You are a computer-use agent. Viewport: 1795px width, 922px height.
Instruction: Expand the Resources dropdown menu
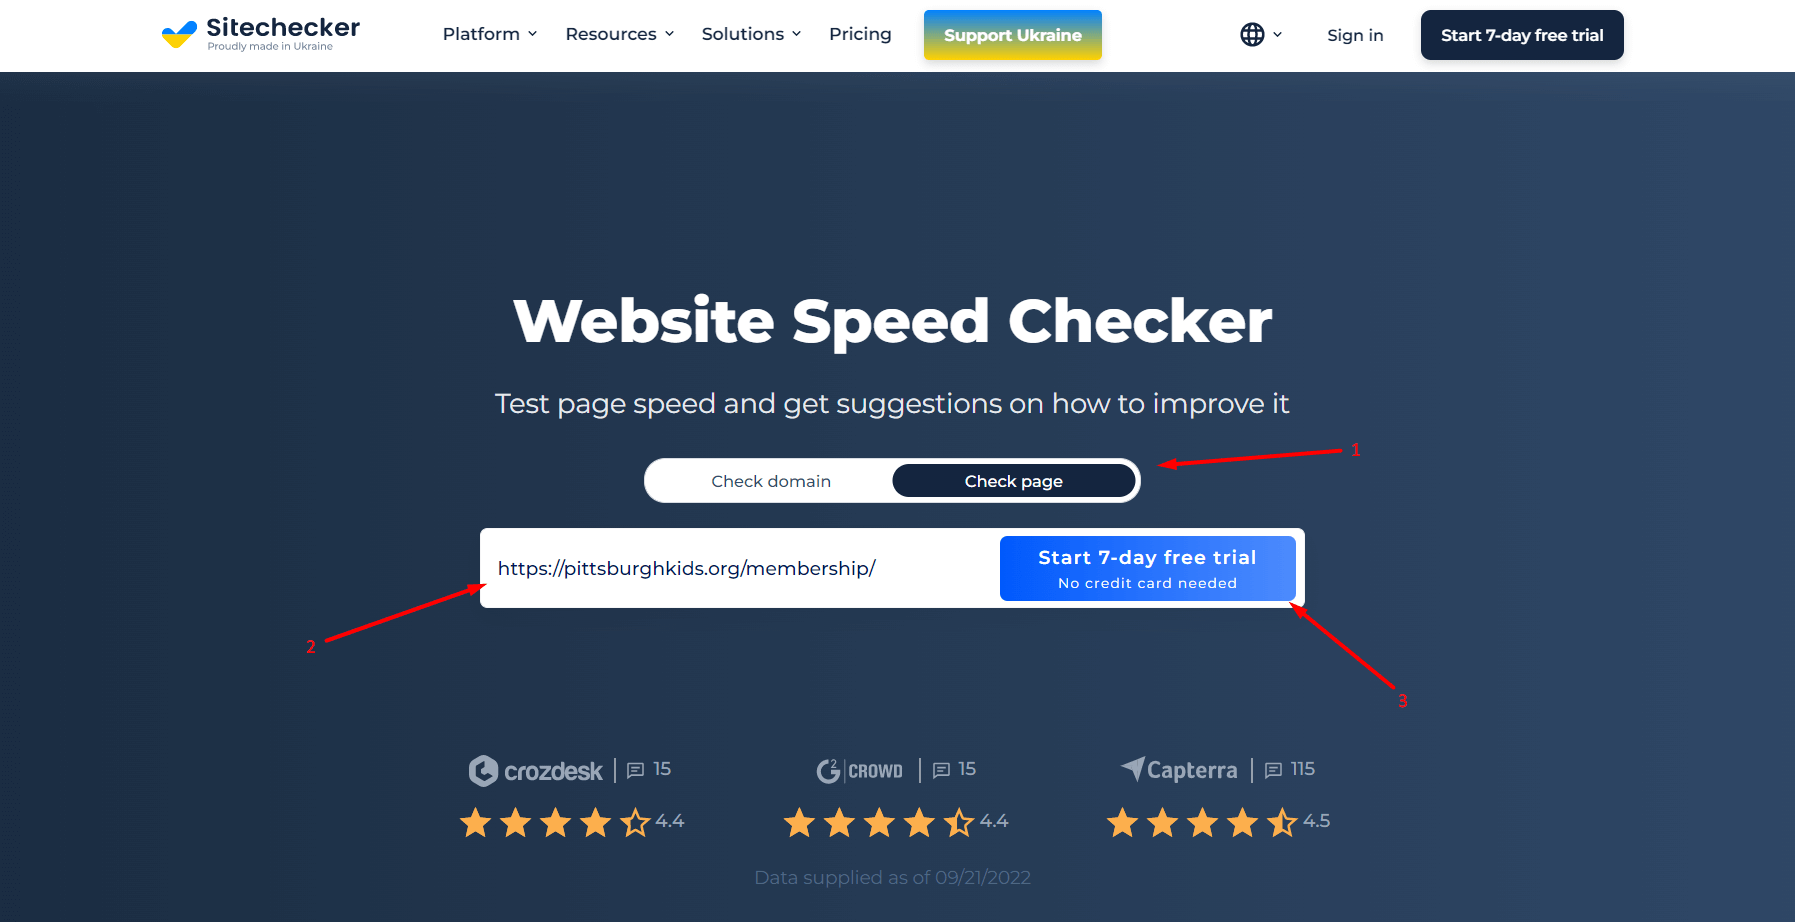620,34
